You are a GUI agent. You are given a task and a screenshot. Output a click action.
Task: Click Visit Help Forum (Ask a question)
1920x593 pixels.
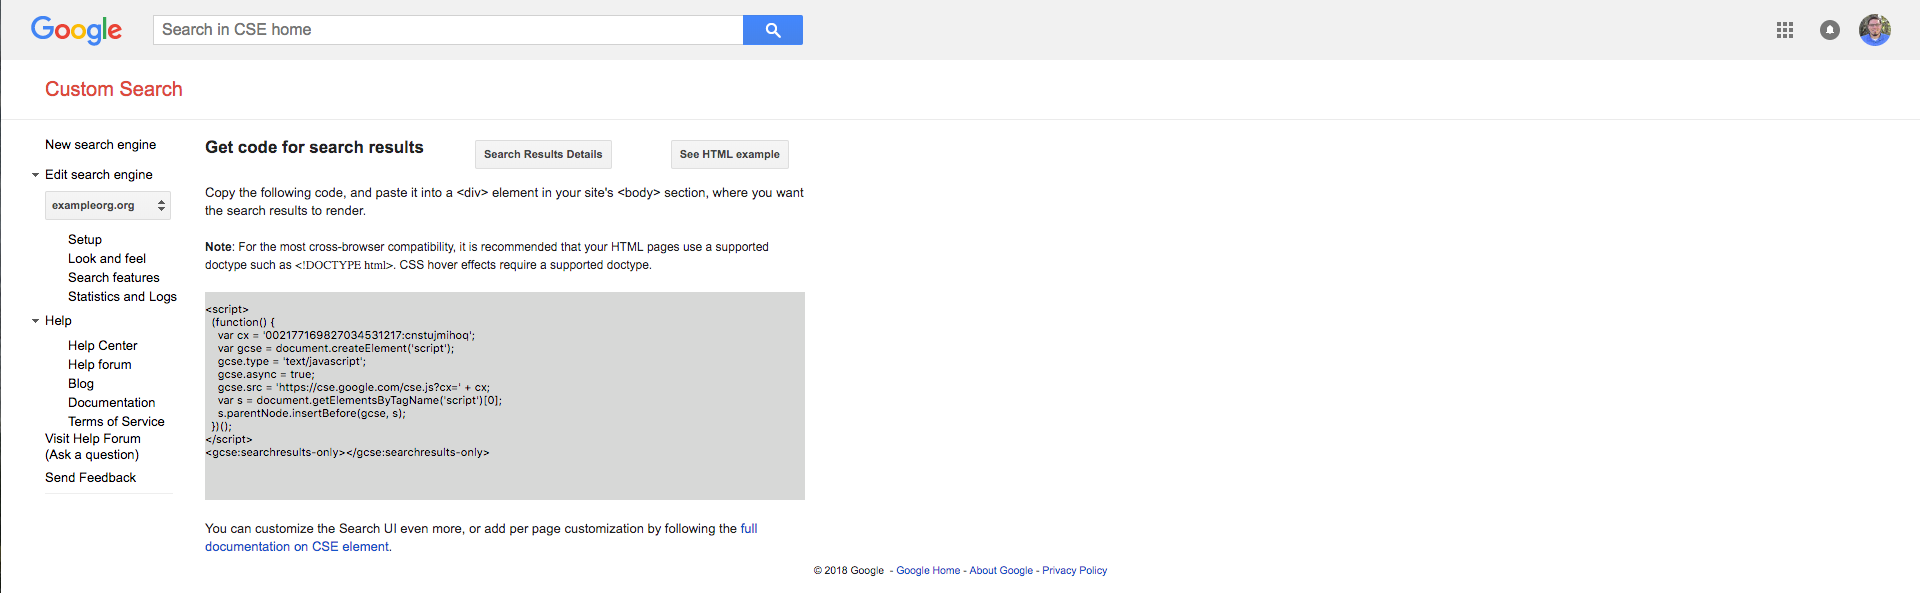pyautogui.click(x=93, y=447)
